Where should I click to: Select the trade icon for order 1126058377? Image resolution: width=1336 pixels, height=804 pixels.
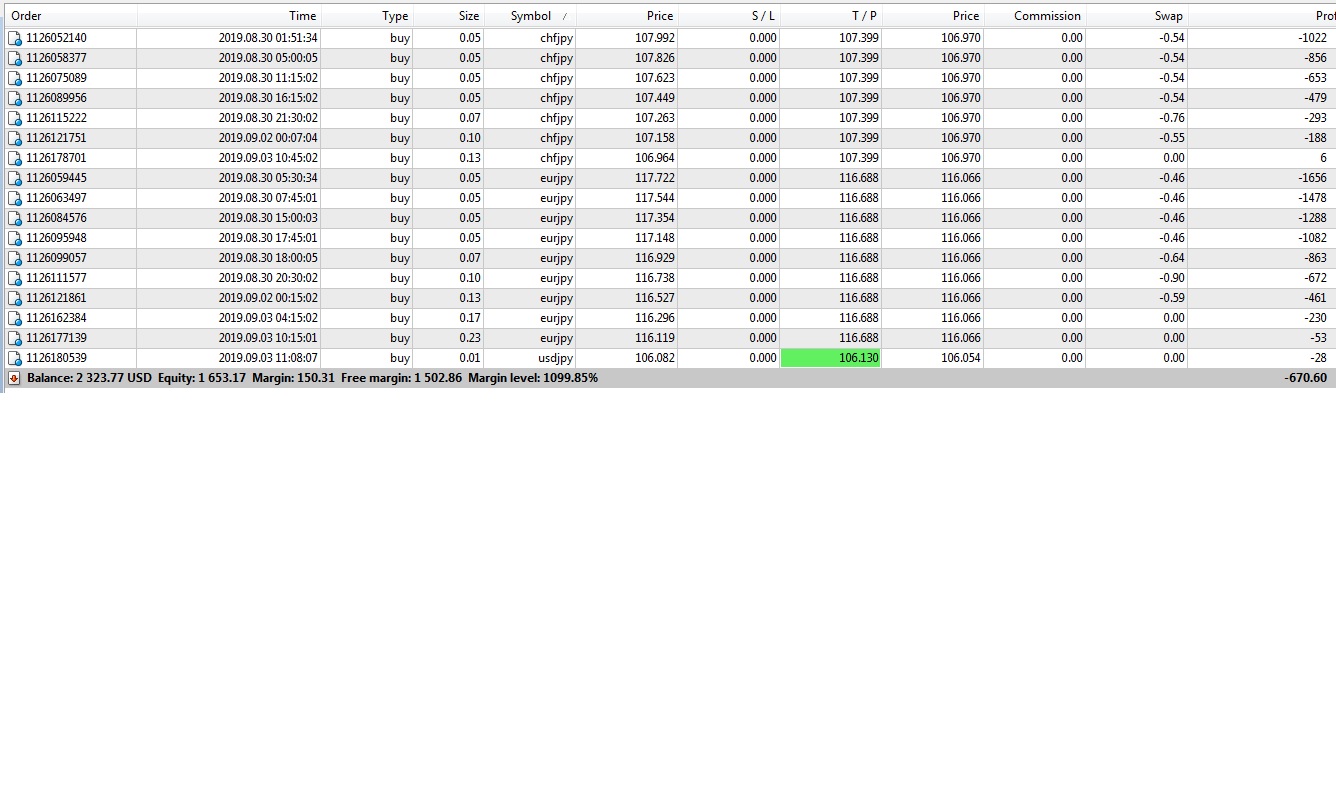pyautogui.click(x=15, y=58)
